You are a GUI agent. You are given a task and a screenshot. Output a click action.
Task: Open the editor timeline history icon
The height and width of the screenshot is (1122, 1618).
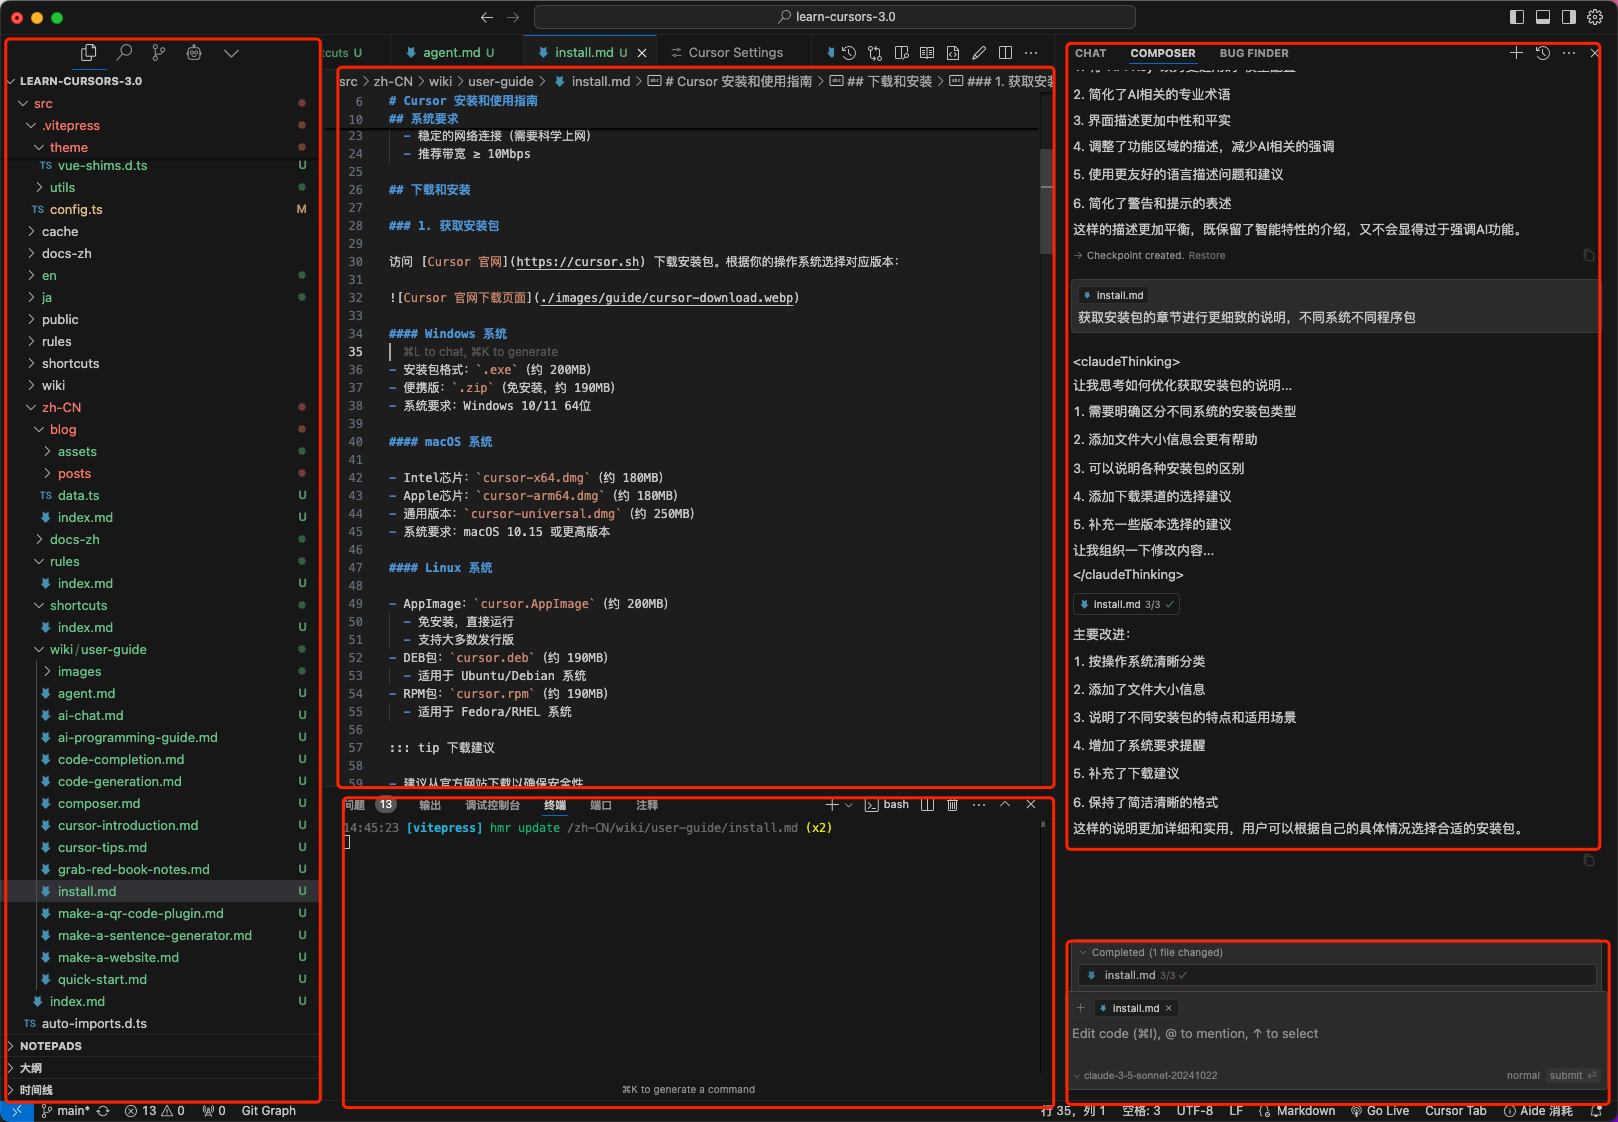click(x=849, y=53)
